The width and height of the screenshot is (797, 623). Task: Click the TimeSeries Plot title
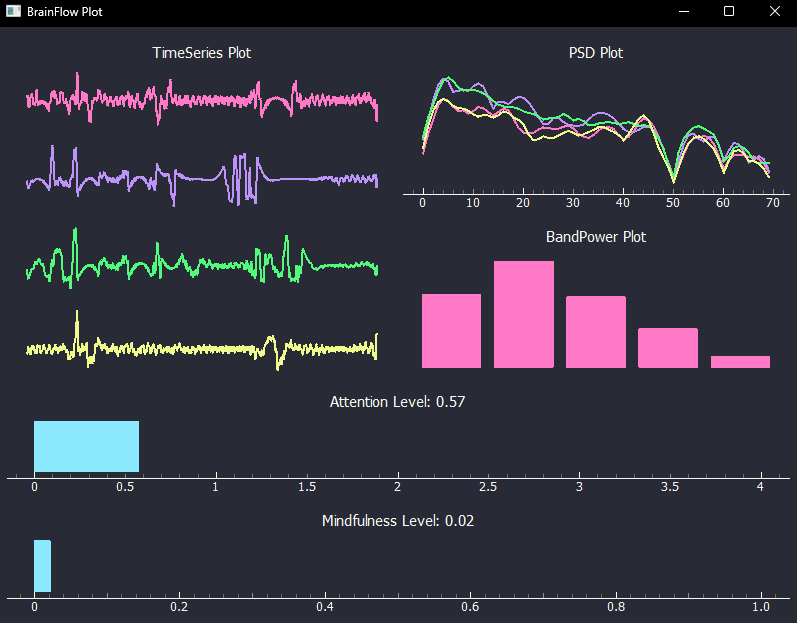tap(202, 53)
